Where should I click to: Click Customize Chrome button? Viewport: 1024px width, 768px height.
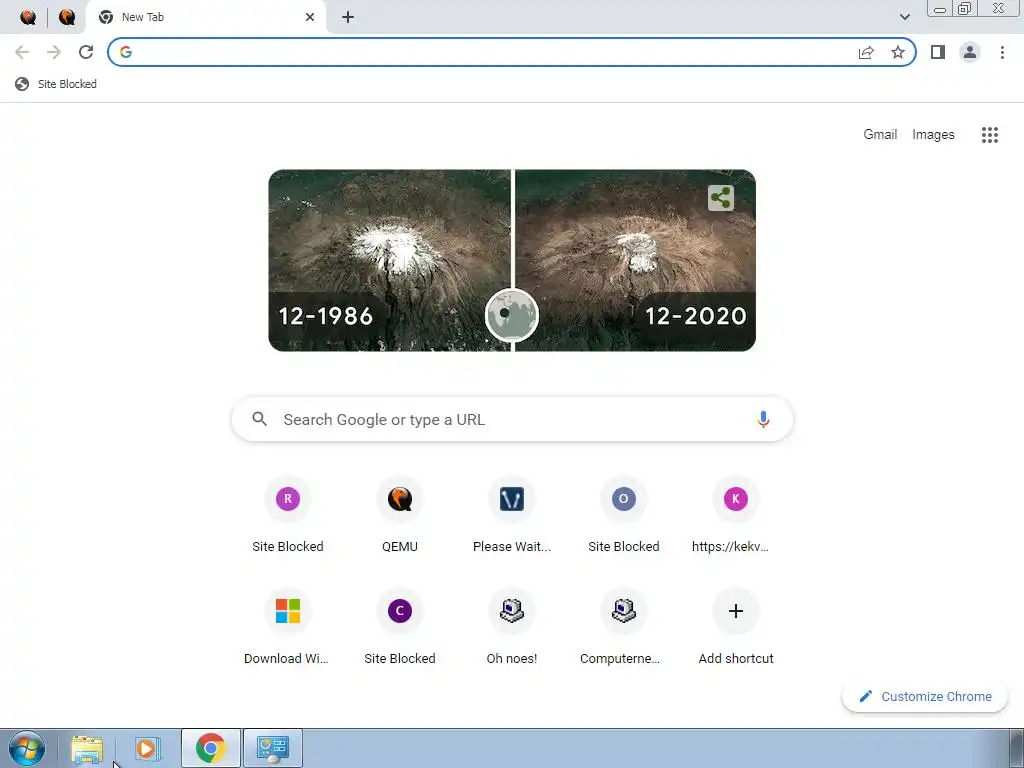click(x=925, y=696)
